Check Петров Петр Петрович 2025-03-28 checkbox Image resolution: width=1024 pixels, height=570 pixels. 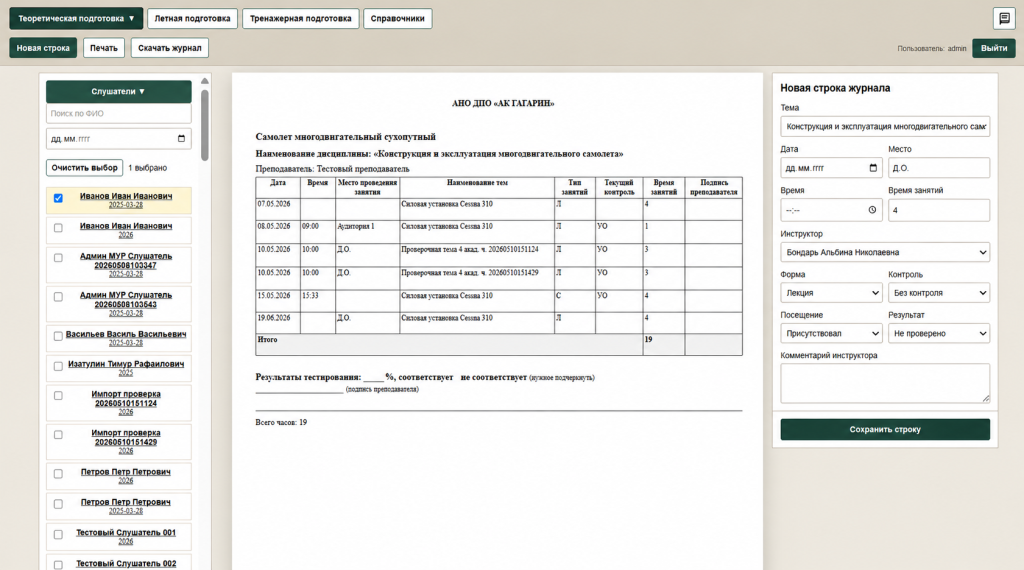tap(58, 504)
